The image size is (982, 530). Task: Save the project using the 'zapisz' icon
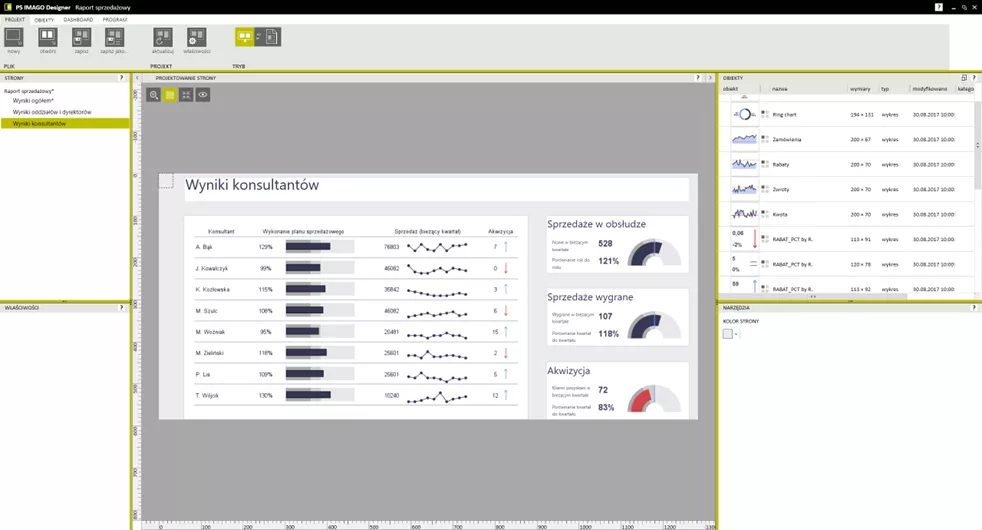pyautogui.click(x=81, y=38)
